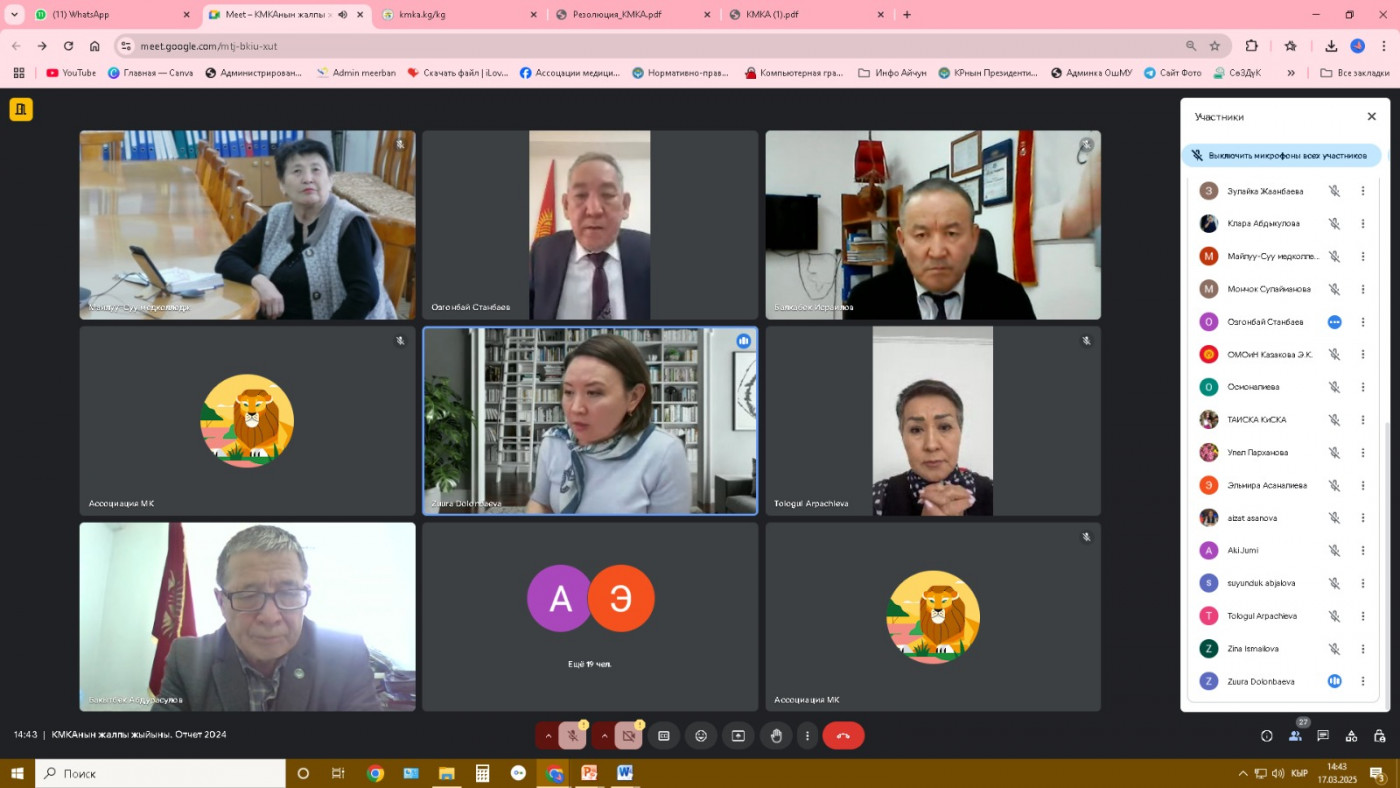Open host controls lock icon

click(1379, 736)
